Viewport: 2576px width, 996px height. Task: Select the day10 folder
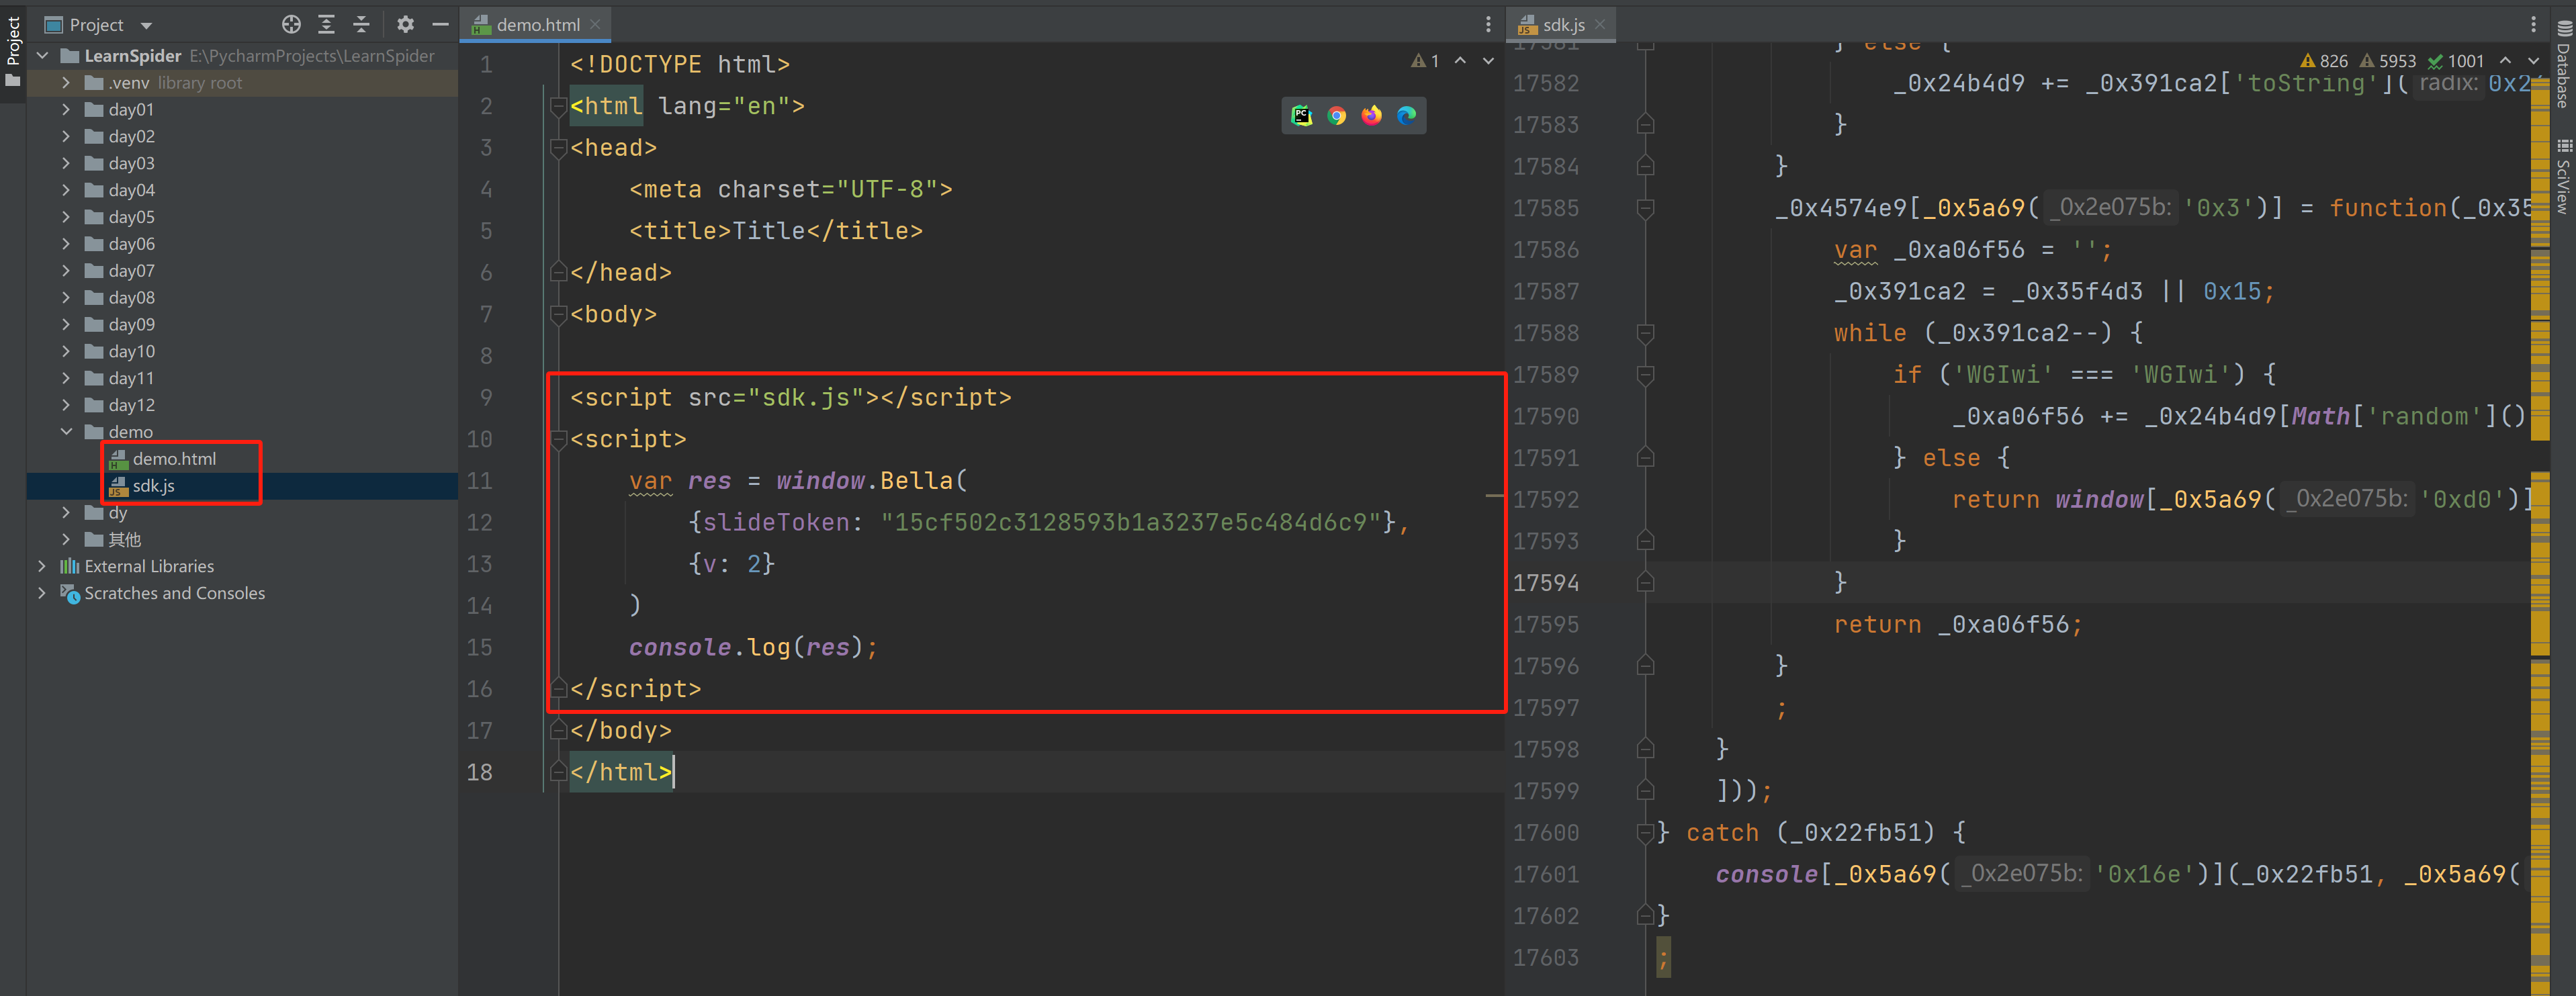point(131,352)
